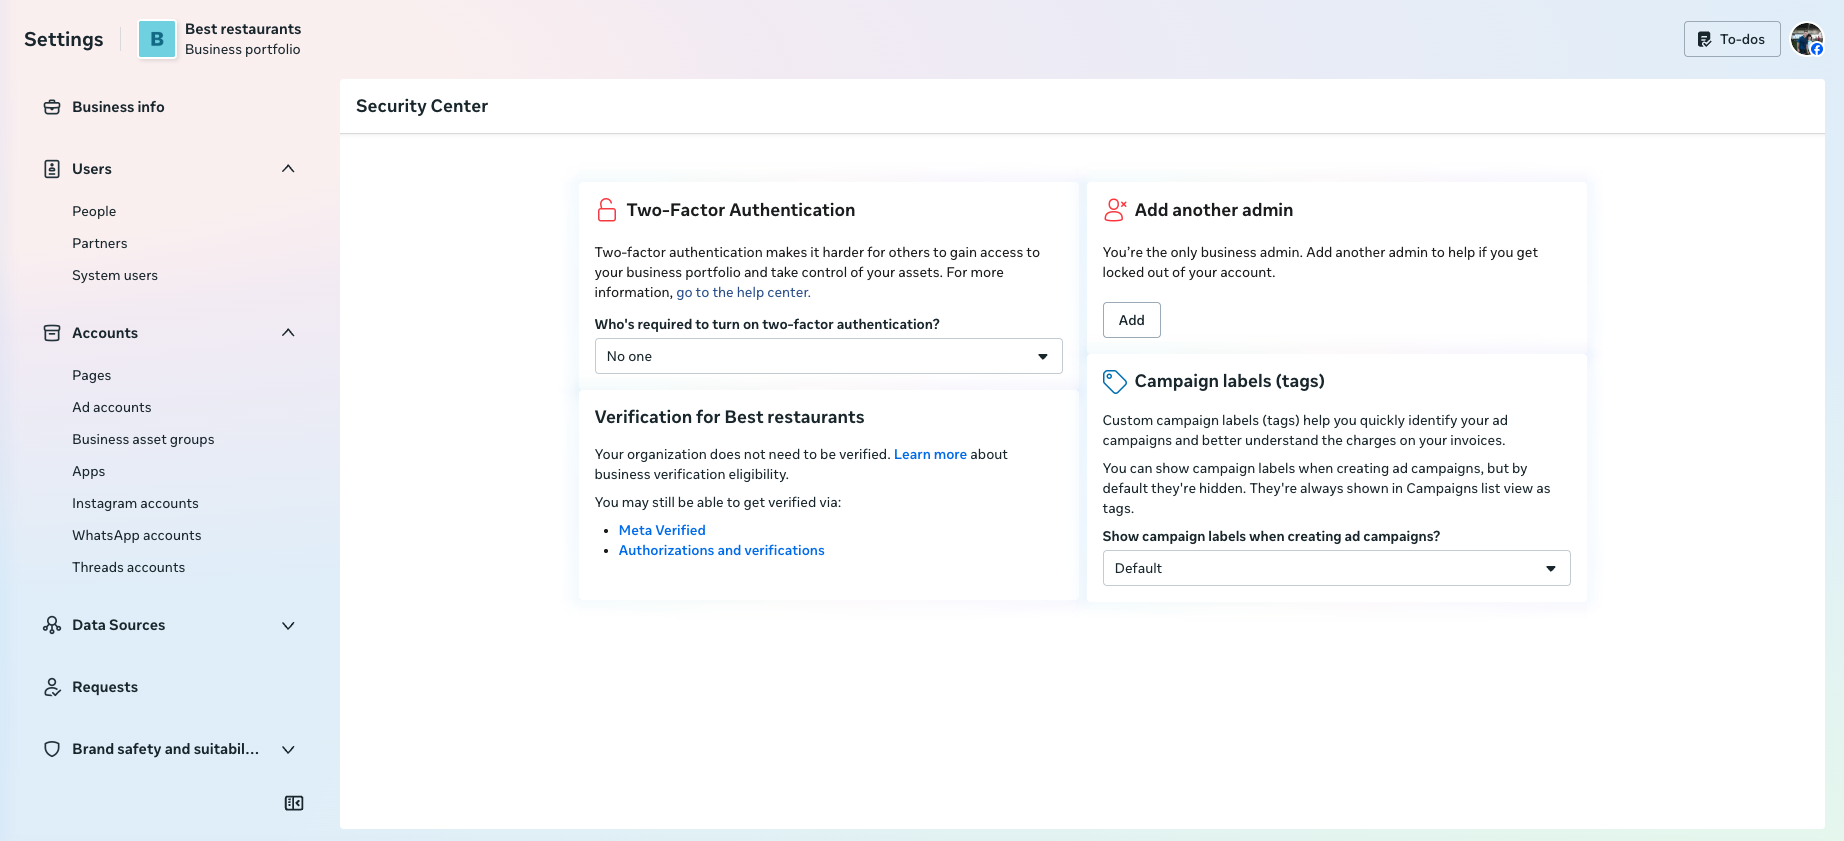Screen dimensions: 1844x841
Task: Click the Requests person icon
Action: point(52,687)
